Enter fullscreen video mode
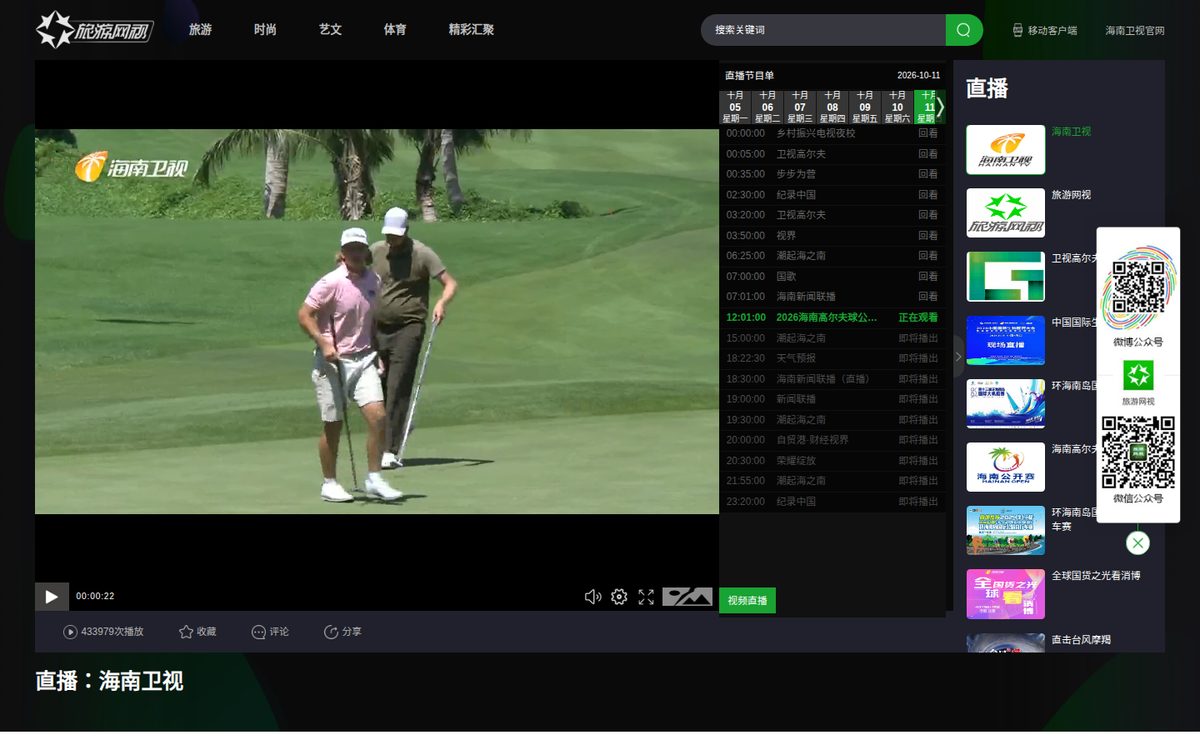1200x750 pixels. point(646,597)
